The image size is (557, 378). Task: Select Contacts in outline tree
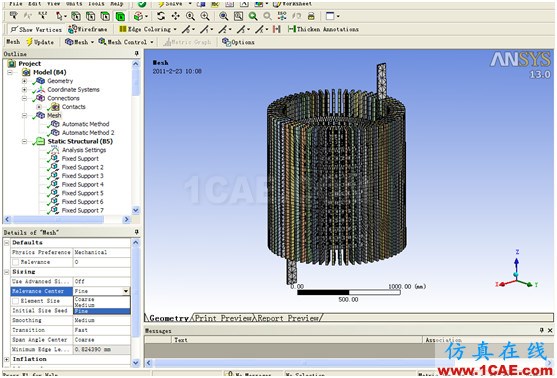[74, 107]
